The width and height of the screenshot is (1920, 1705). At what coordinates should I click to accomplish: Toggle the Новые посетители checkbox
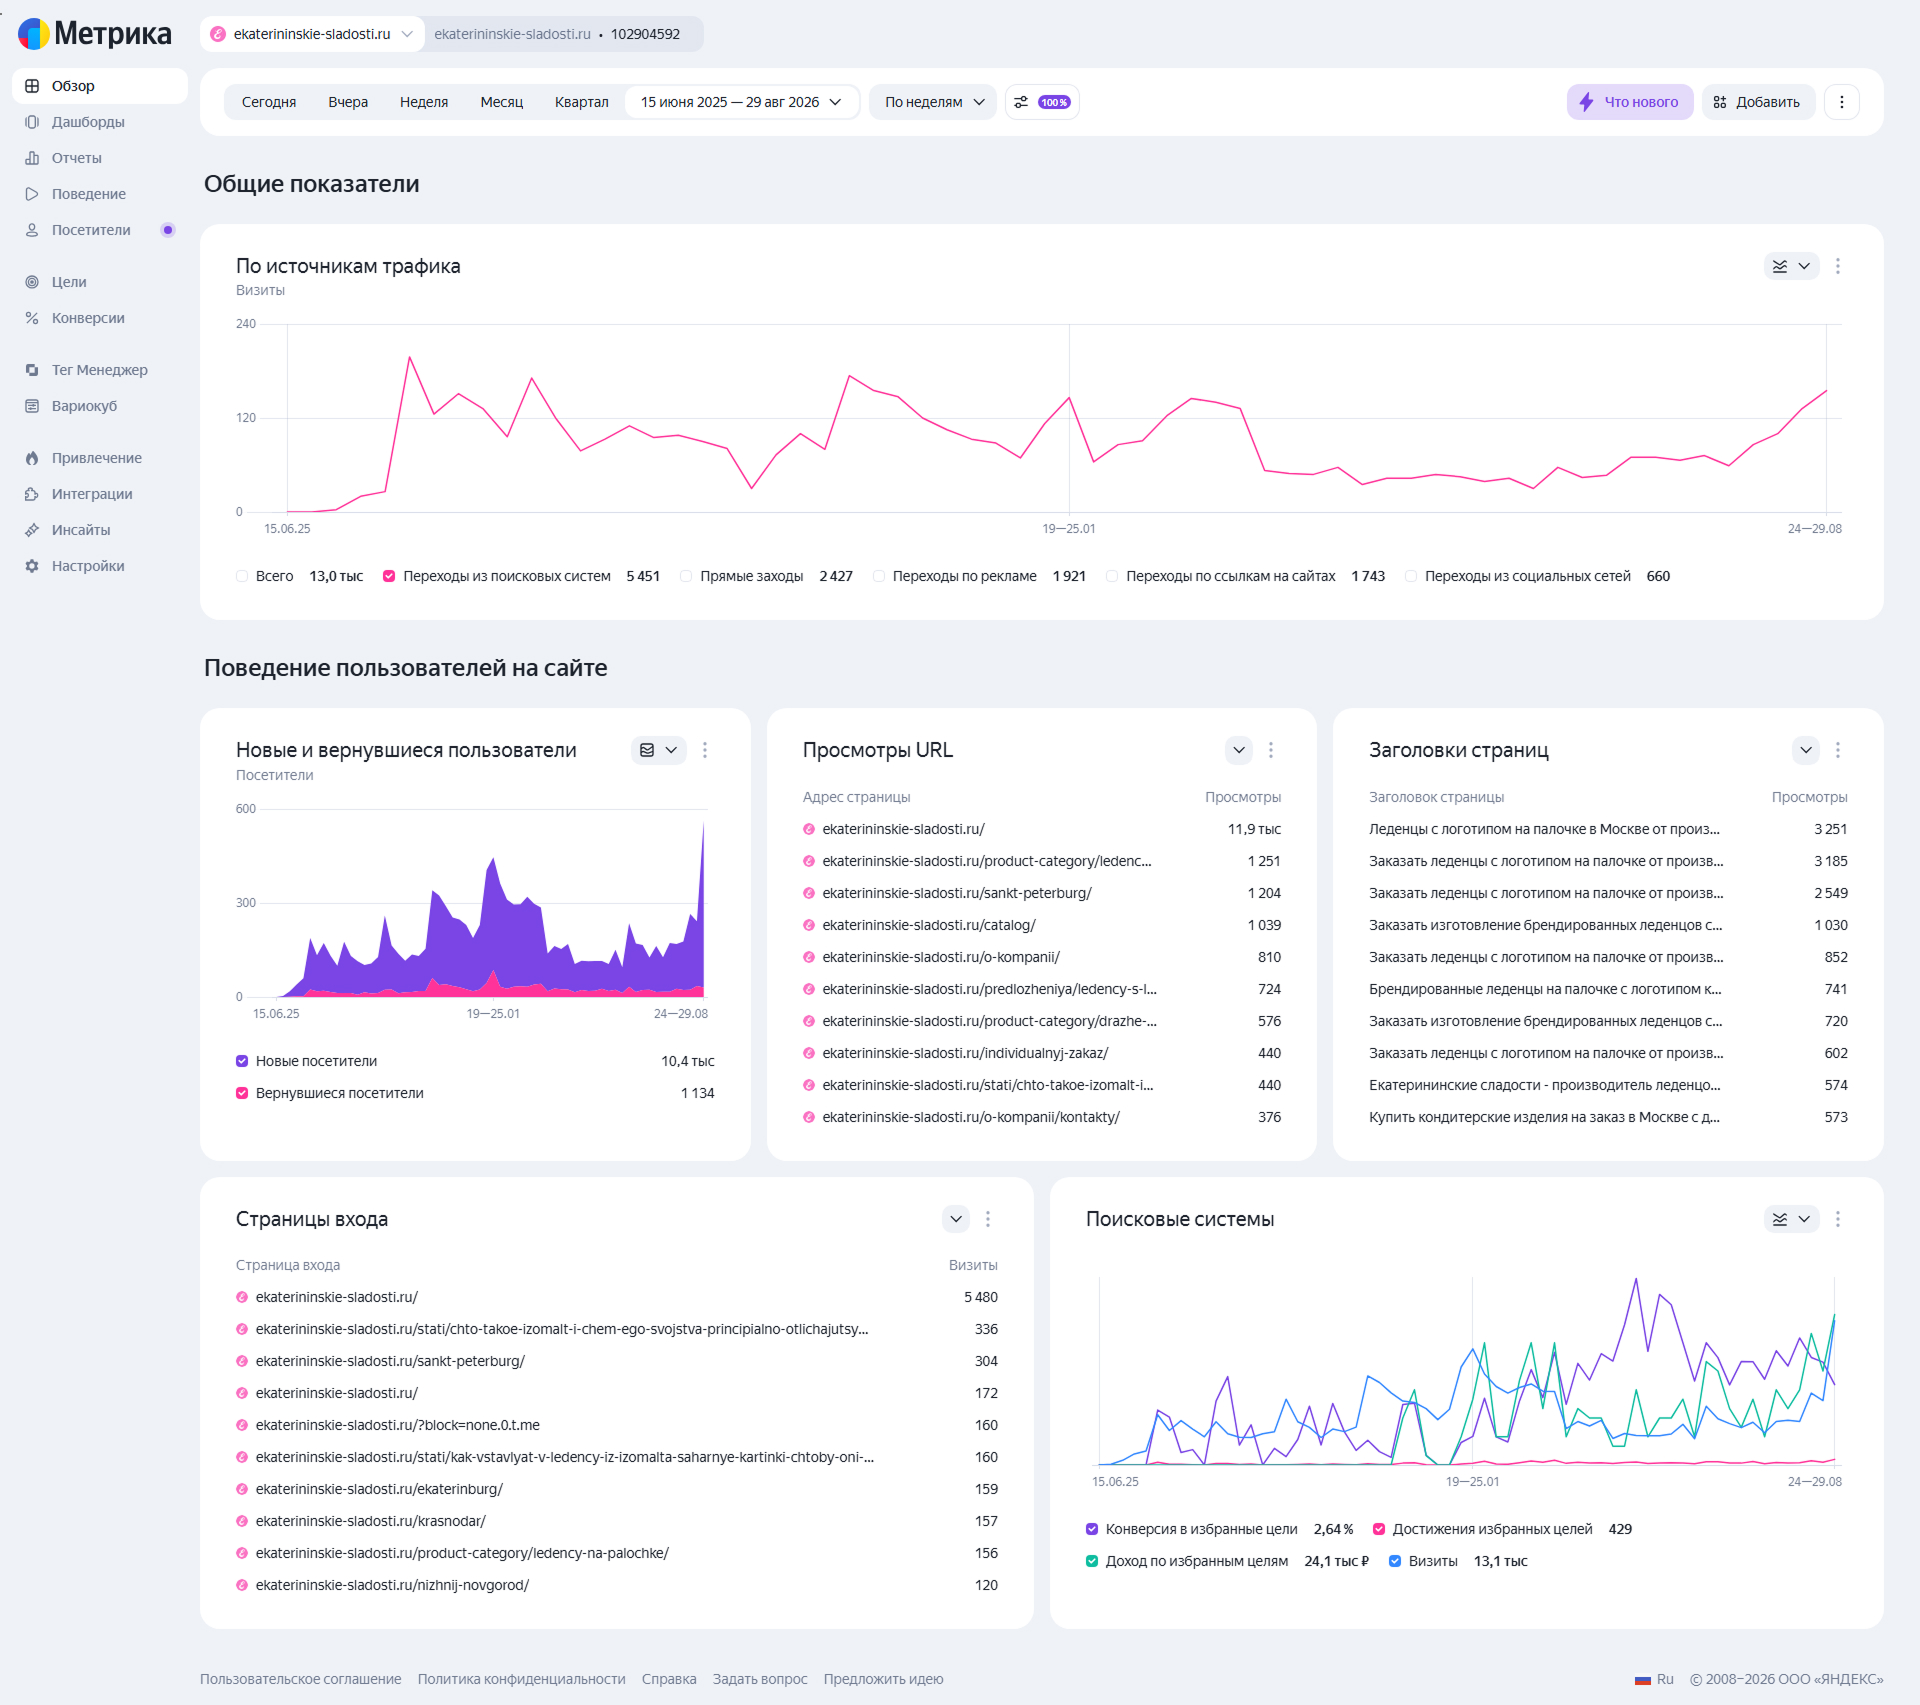tap(242, 1061)
